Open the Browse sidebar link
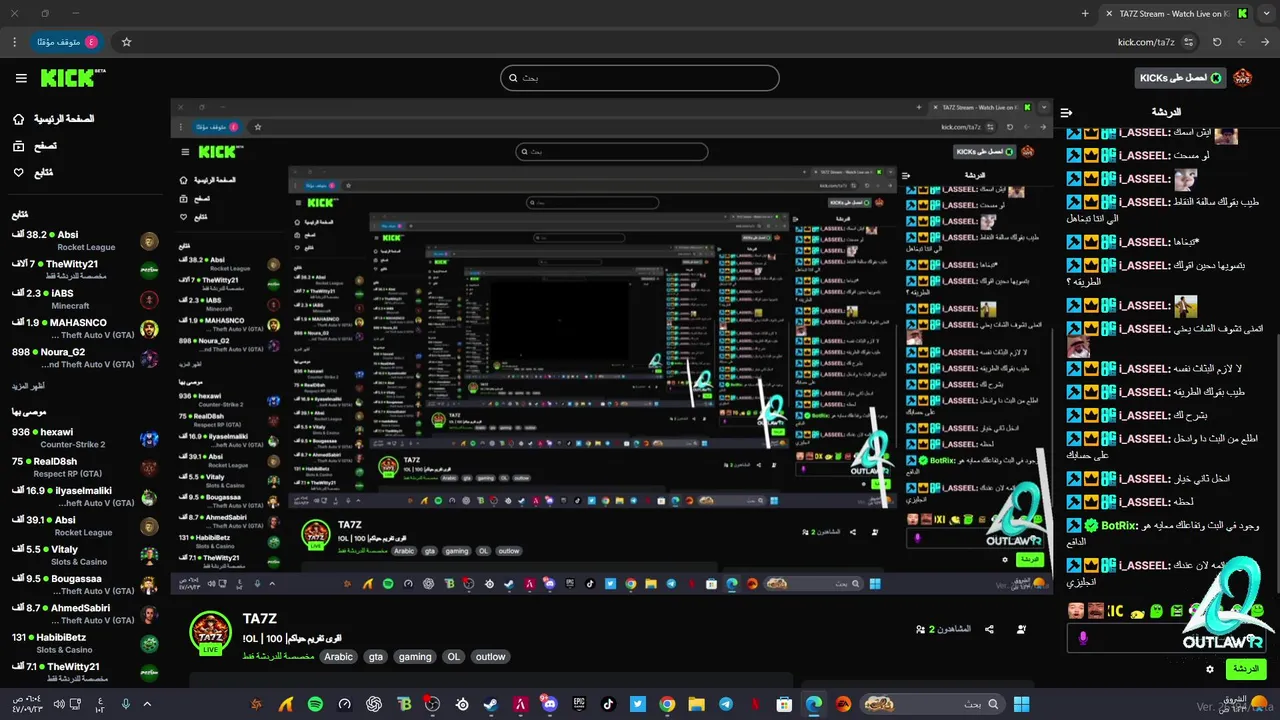1280x720 pixels. click(35, 146)
